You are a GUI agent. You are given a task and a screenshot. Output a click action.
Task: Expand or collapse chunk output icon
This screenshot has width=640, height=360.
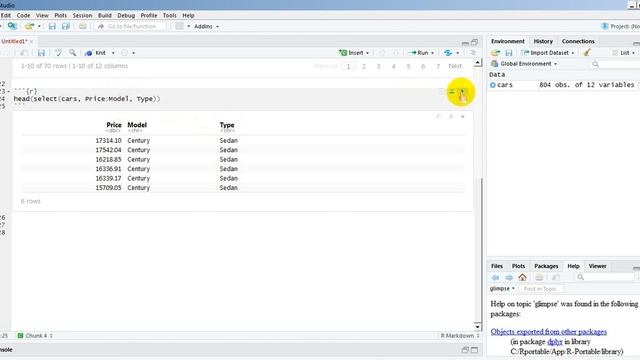point(451,117)
